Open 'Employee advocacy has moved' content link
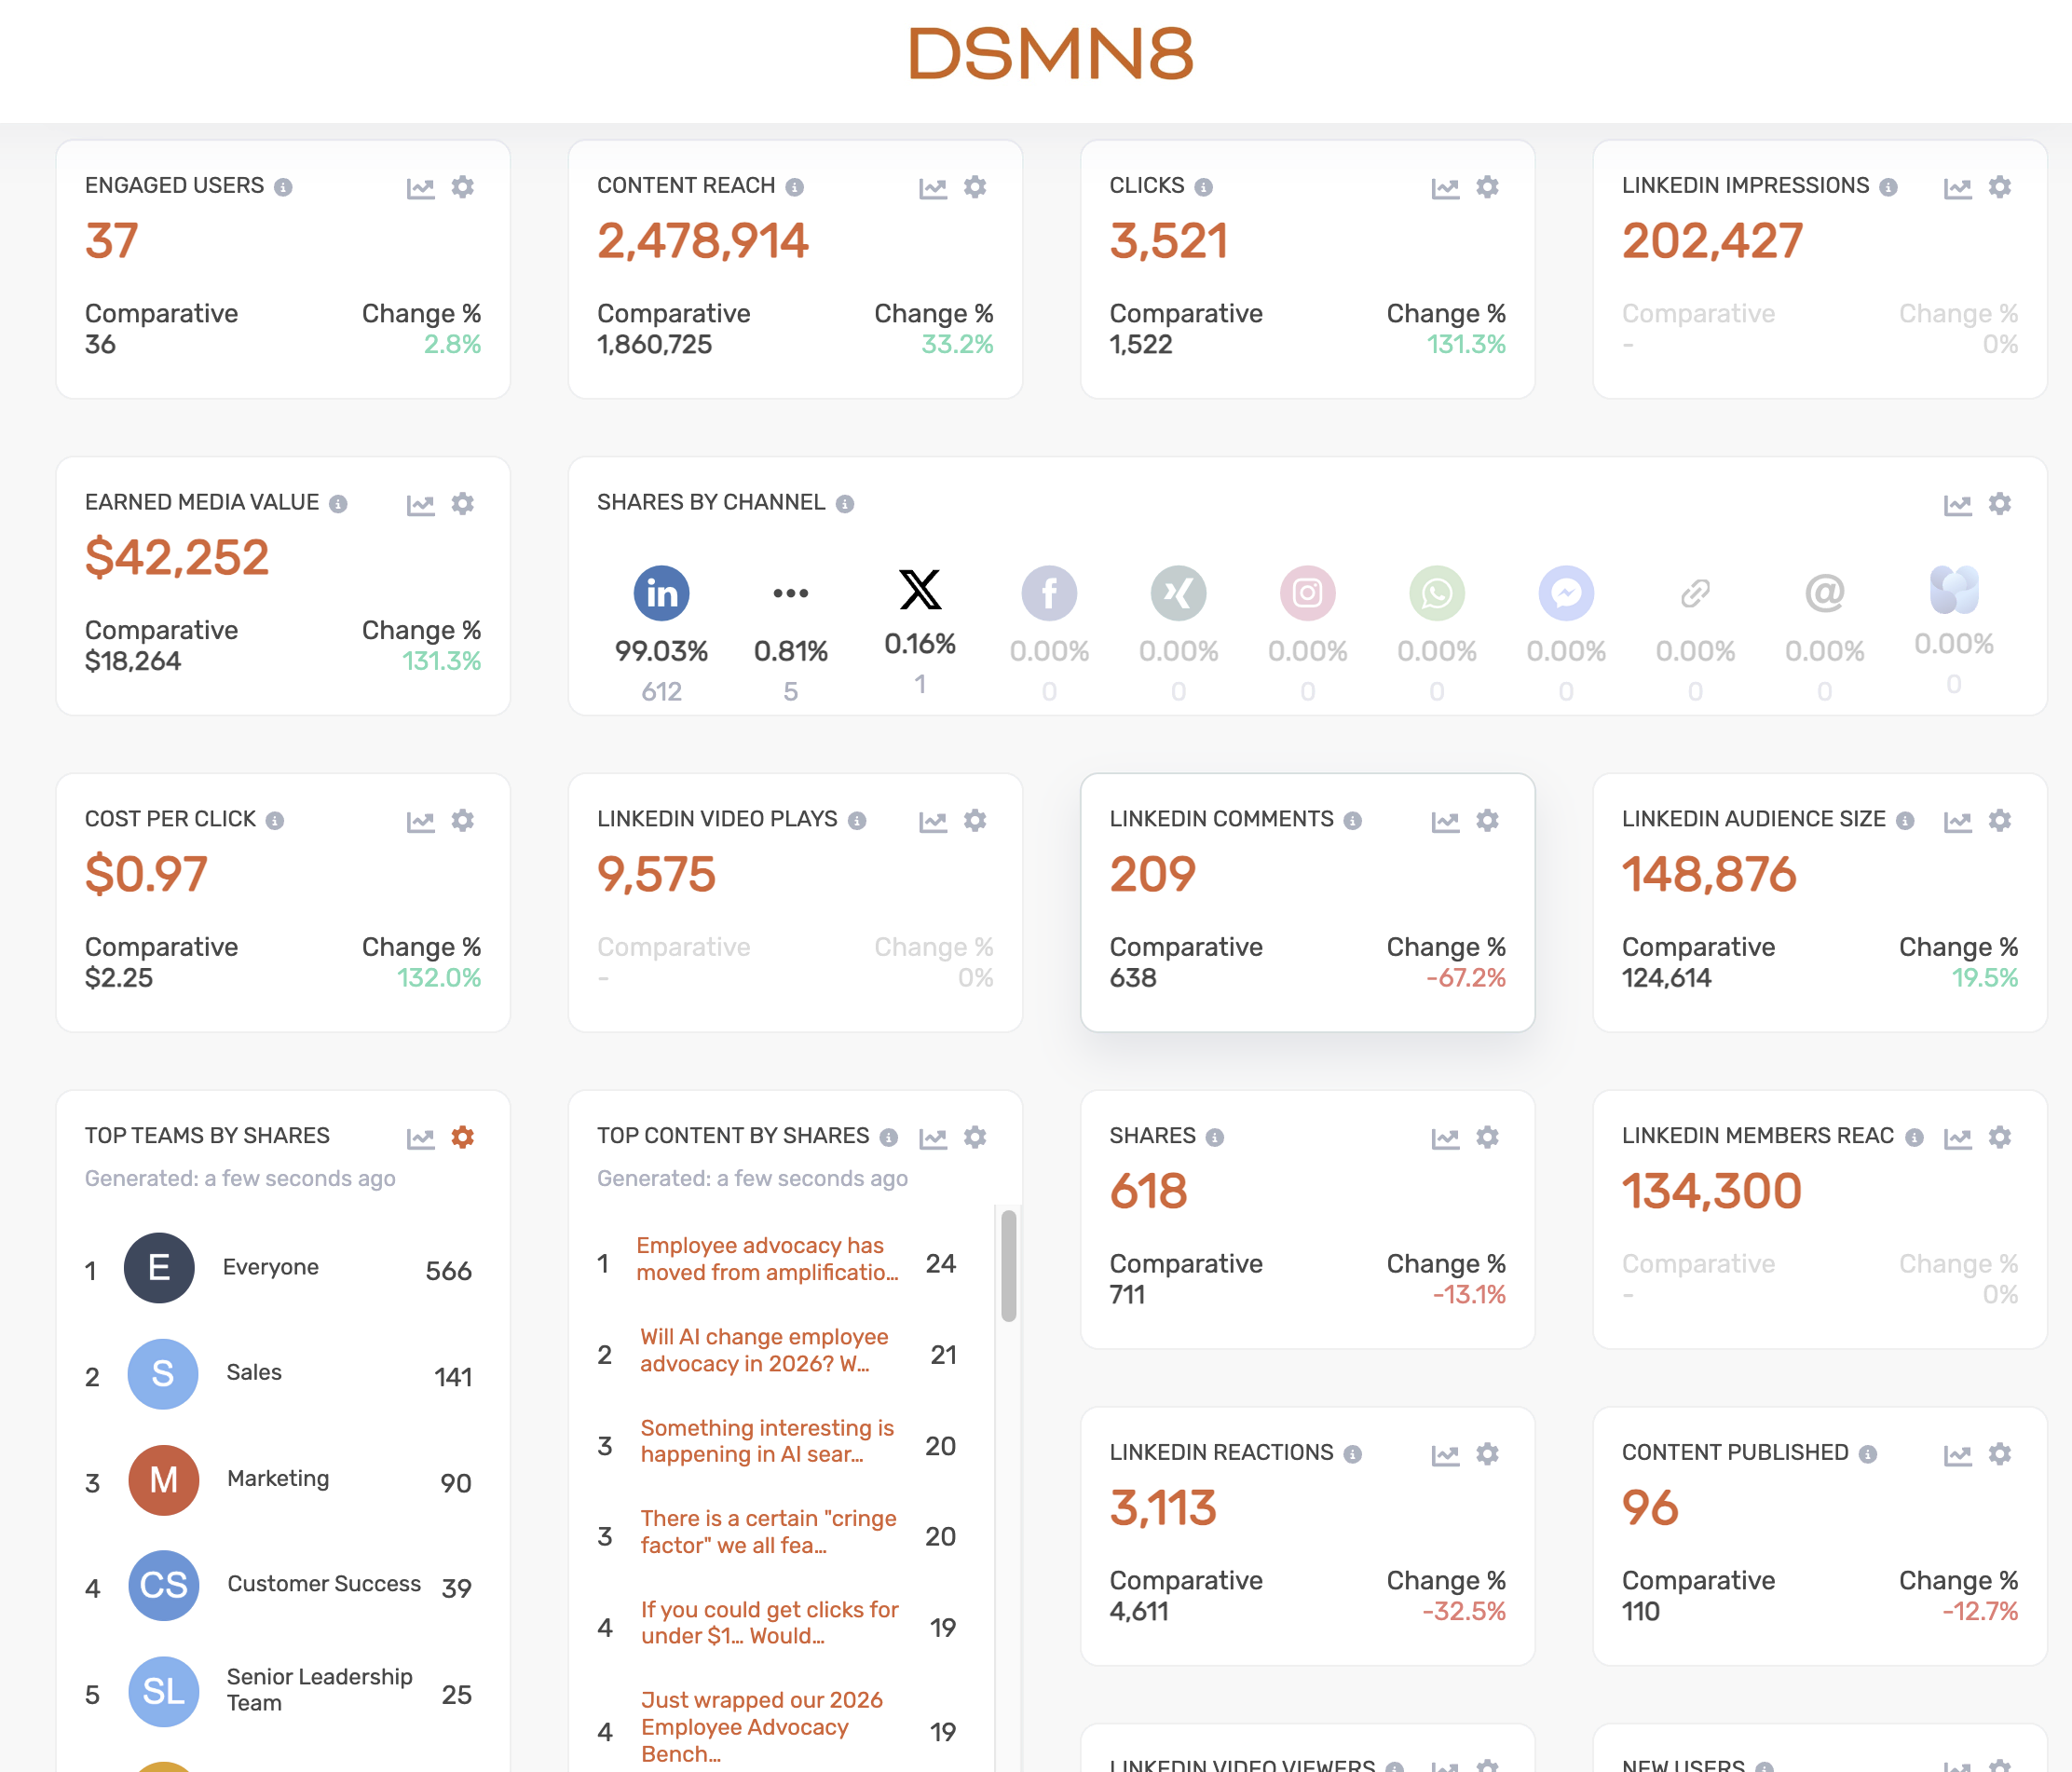The height and width of the screenshot is (1772, 2072). pyautogui.click(x=766, y=1259)
